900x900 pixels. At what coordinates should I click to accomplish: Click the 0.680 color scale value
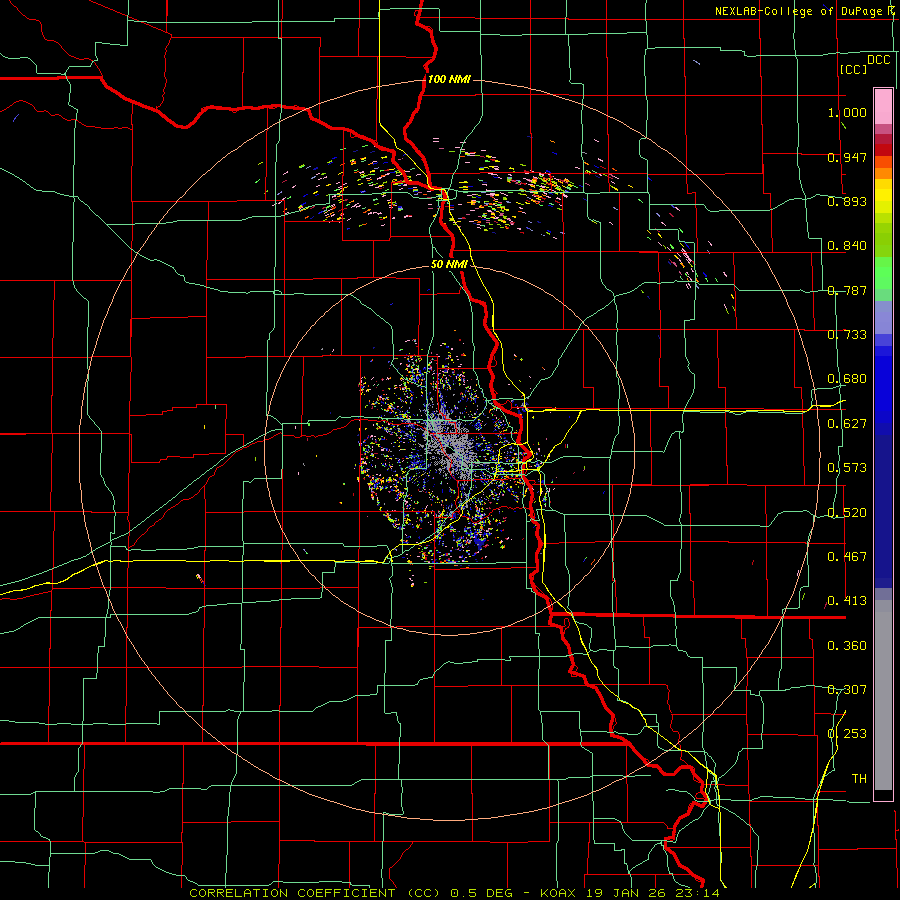pyautogui.click(x=847, y=379)
